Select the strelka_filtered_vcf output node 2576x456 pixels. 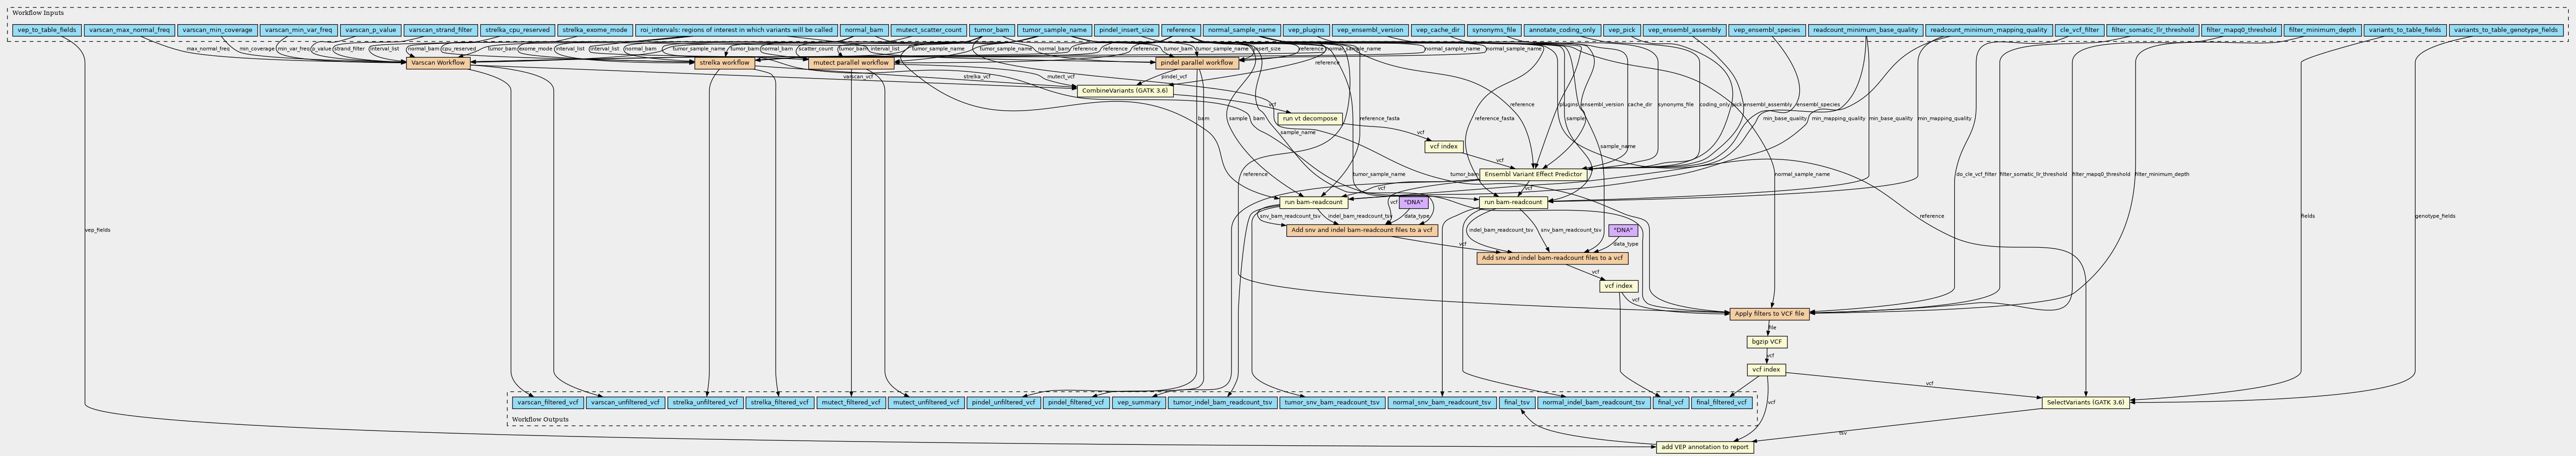coord(780,403)
